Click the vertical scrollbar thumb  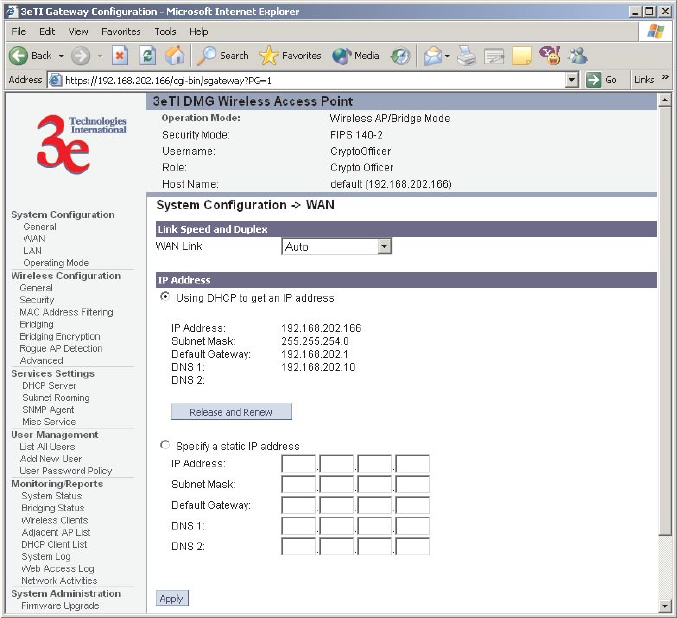point(665,322)
